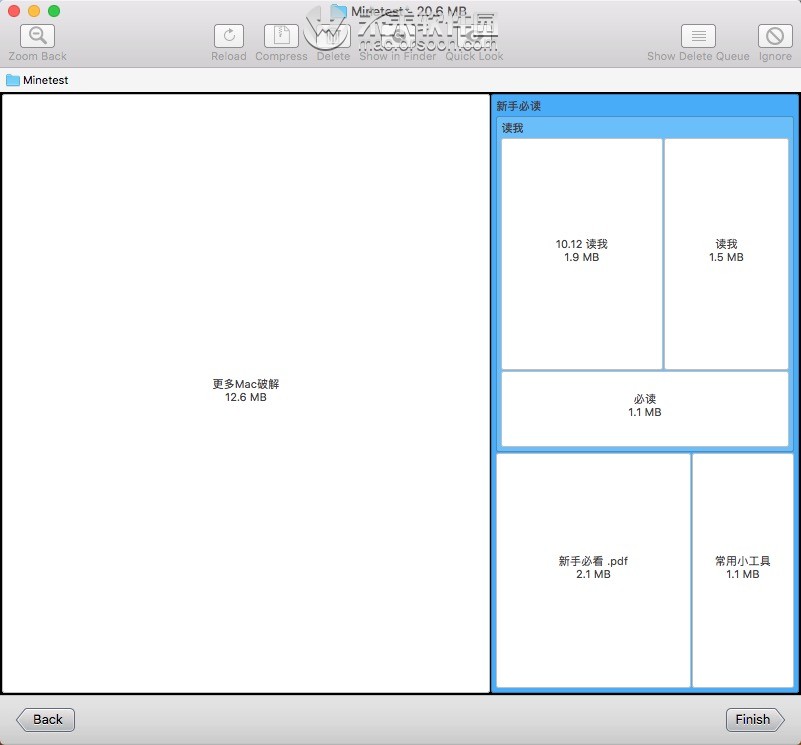The height and width of the screenshot is (745, 801).
Task: Click the Ignore icon
Action: 774,35
